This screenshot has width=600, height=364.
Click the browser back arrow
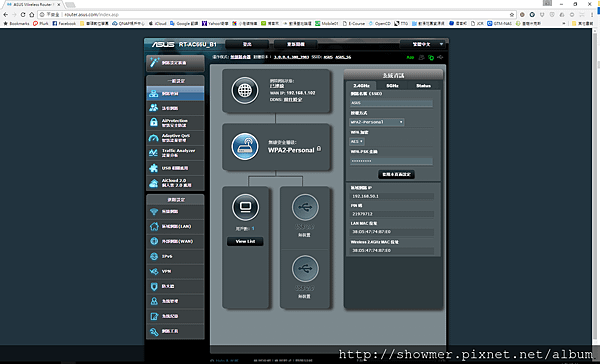pos(5,15)
